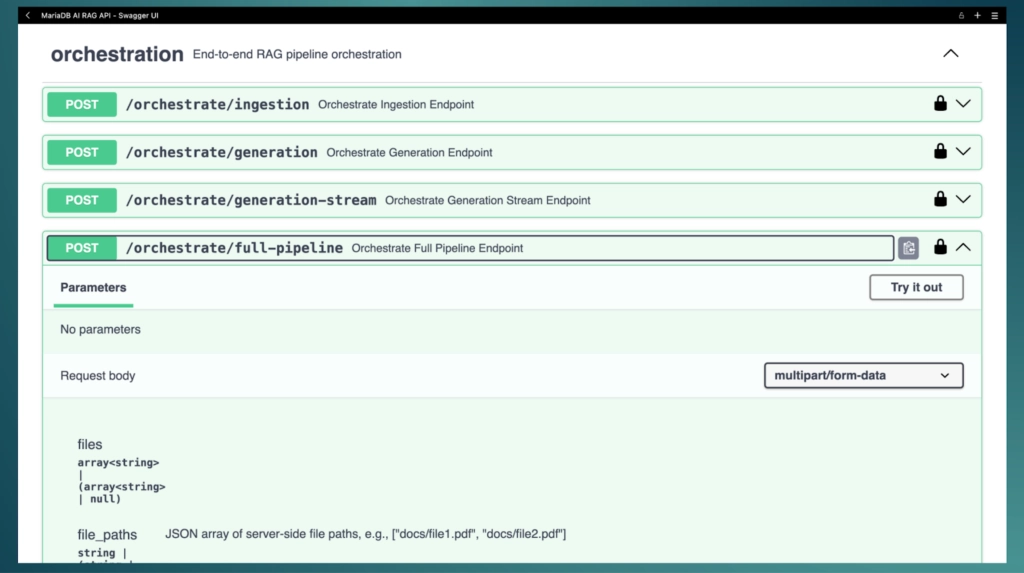Click the POST /orchestrate/full-pipeline summary bar

600,248
